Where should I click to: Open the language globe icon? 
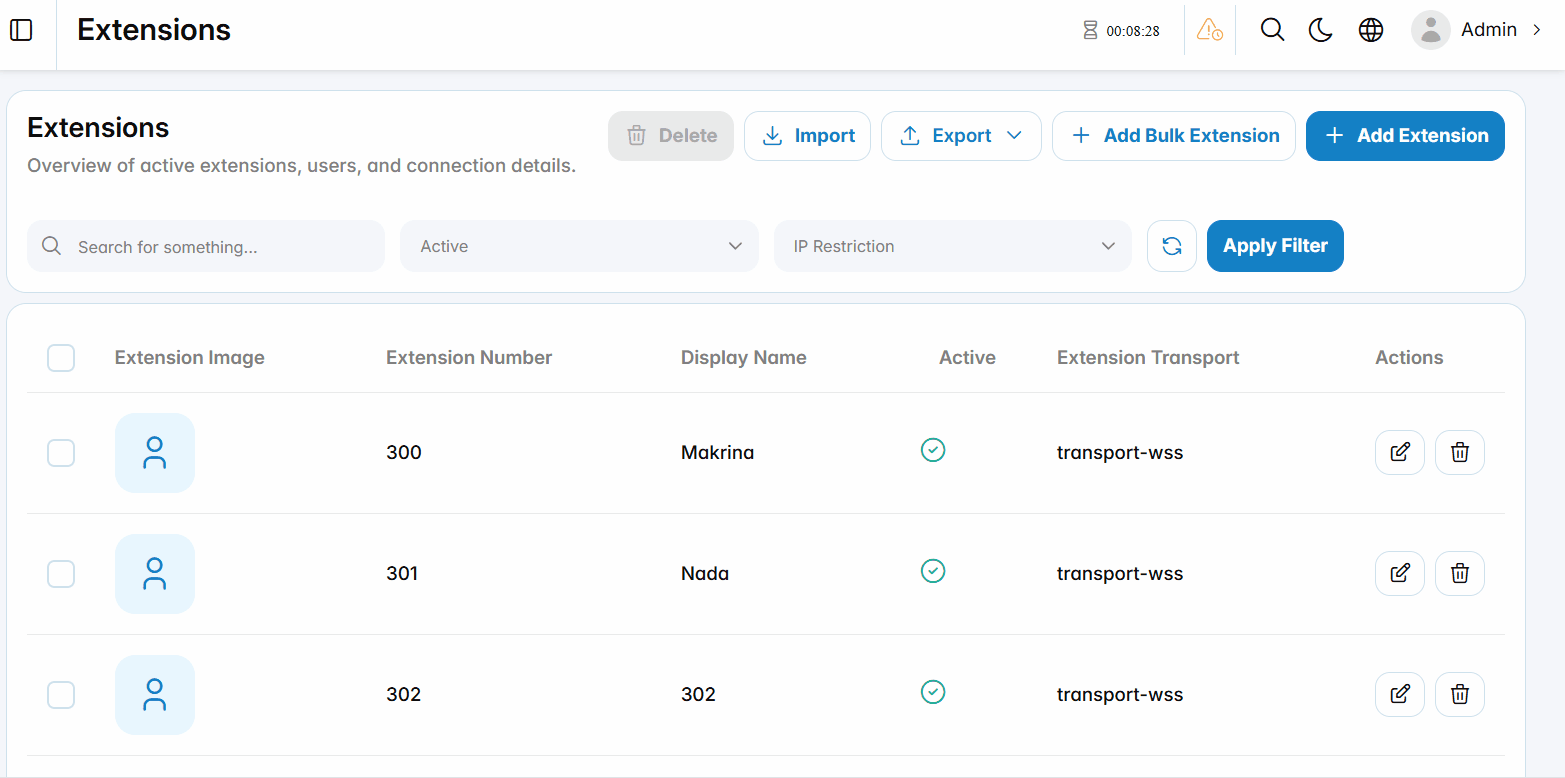(1371, 30)
